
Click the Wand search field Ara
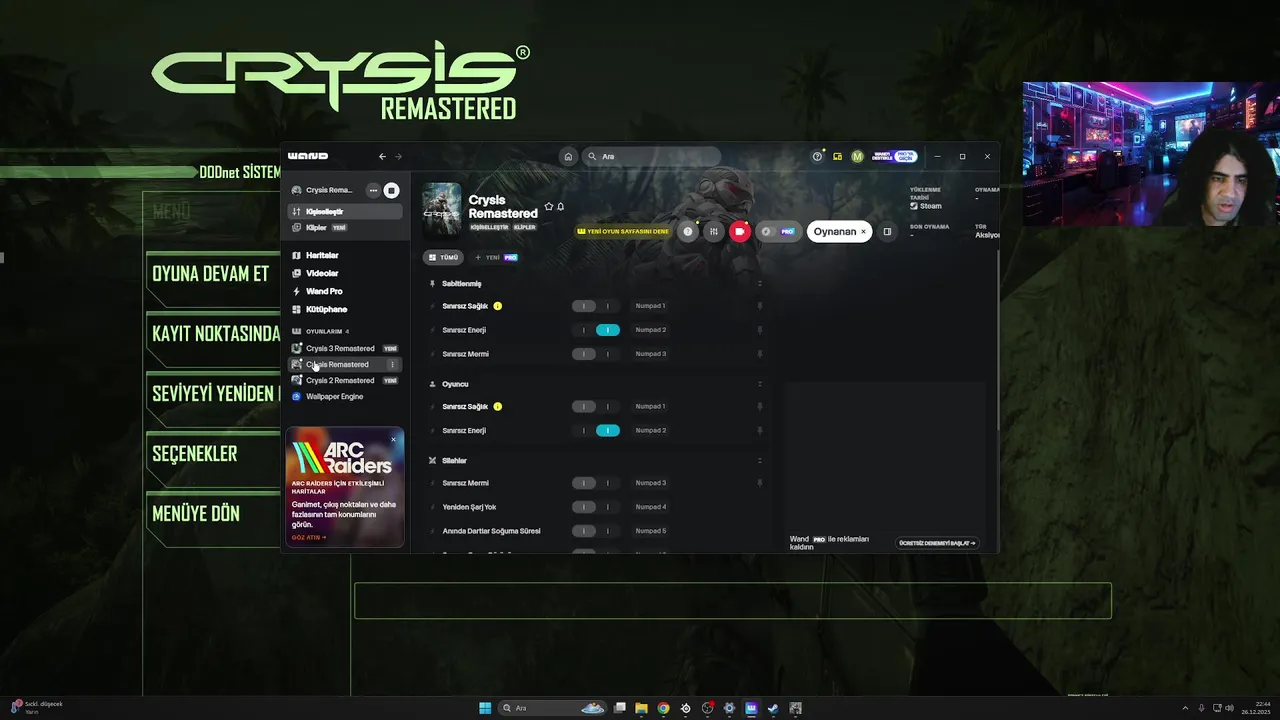651,156
